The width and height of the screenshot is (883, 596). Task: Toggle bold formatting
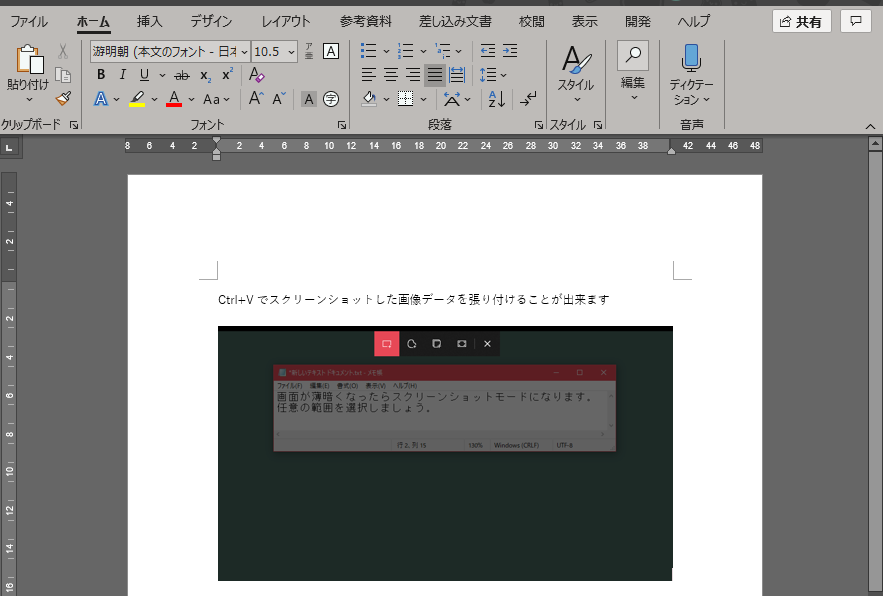(x=101, y=74)
